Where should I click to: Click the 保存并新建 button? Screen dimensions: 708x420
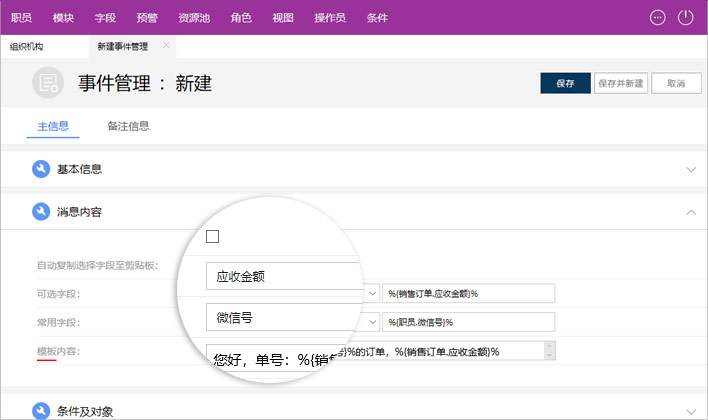coord(620,83)
